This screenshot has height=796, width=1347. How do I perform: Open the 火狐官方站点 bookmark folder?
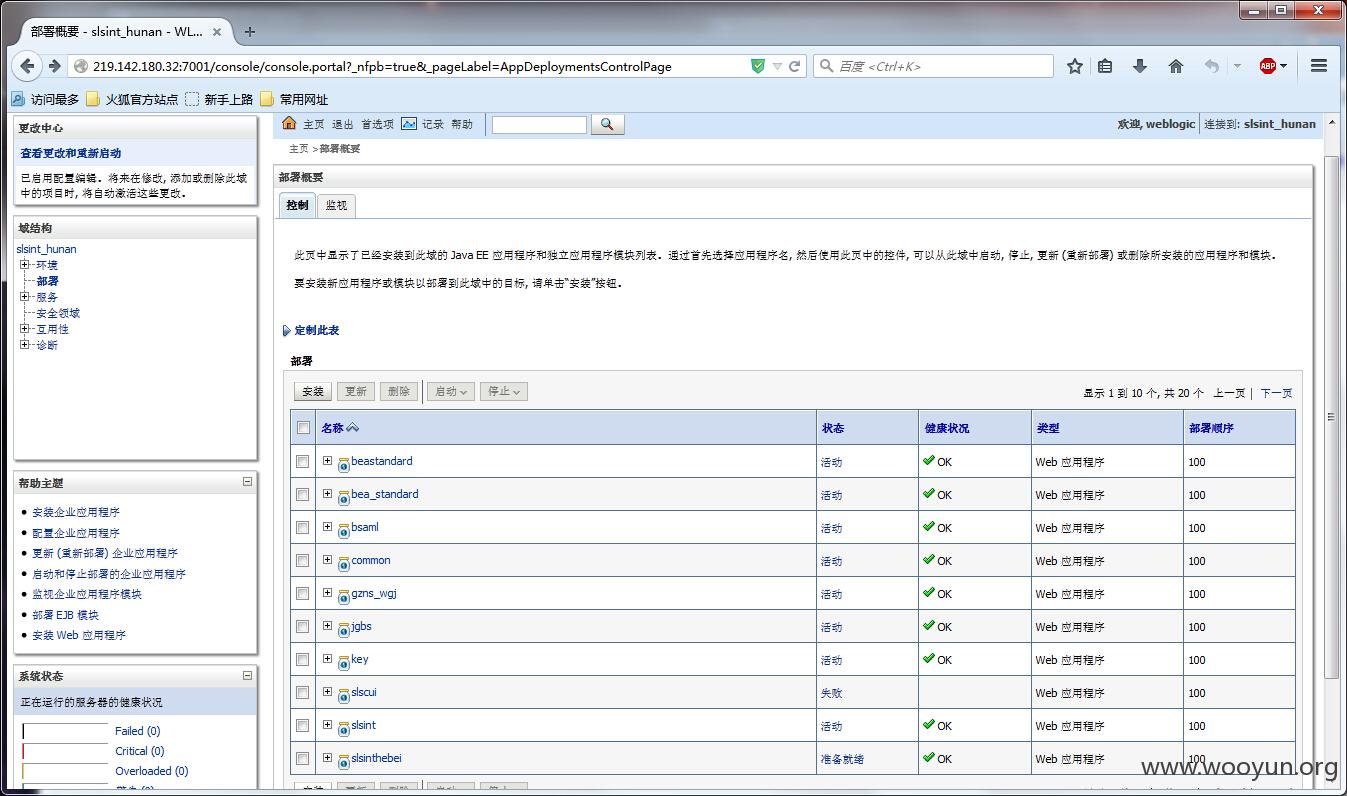pos(131,99)
